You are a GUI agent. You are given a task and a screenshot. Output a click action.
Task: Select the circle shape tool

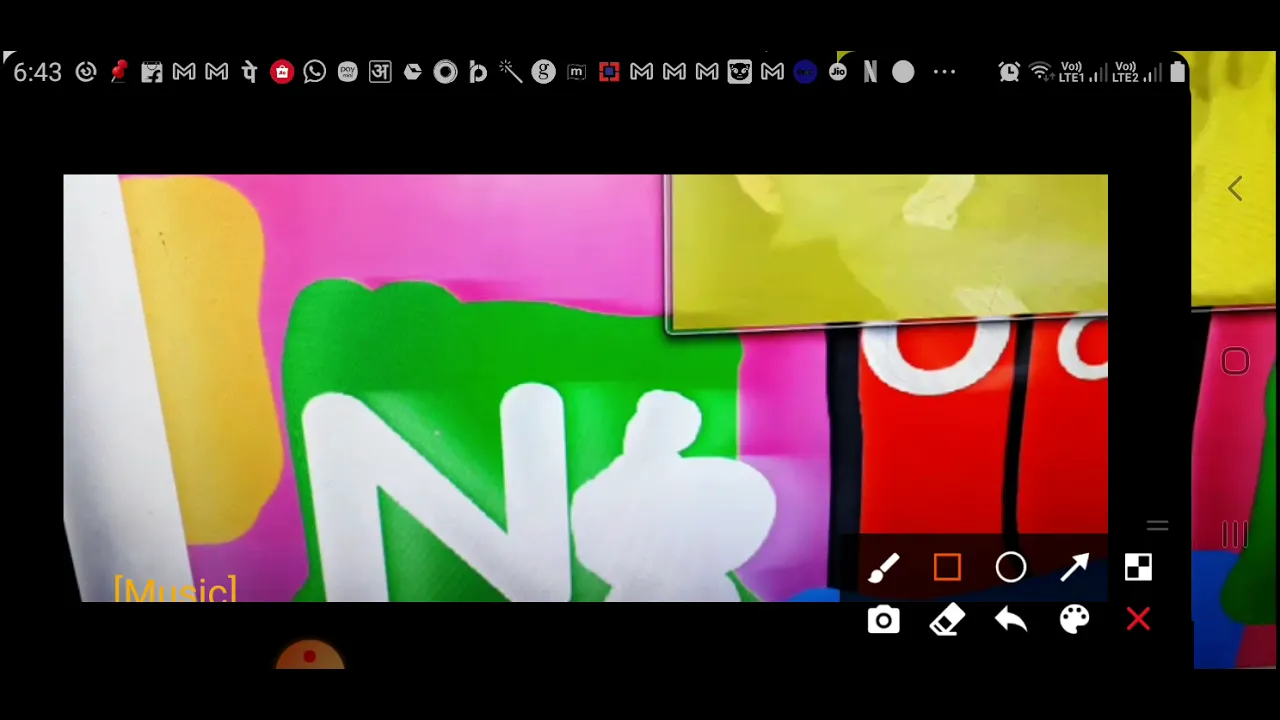[1011, 568]
